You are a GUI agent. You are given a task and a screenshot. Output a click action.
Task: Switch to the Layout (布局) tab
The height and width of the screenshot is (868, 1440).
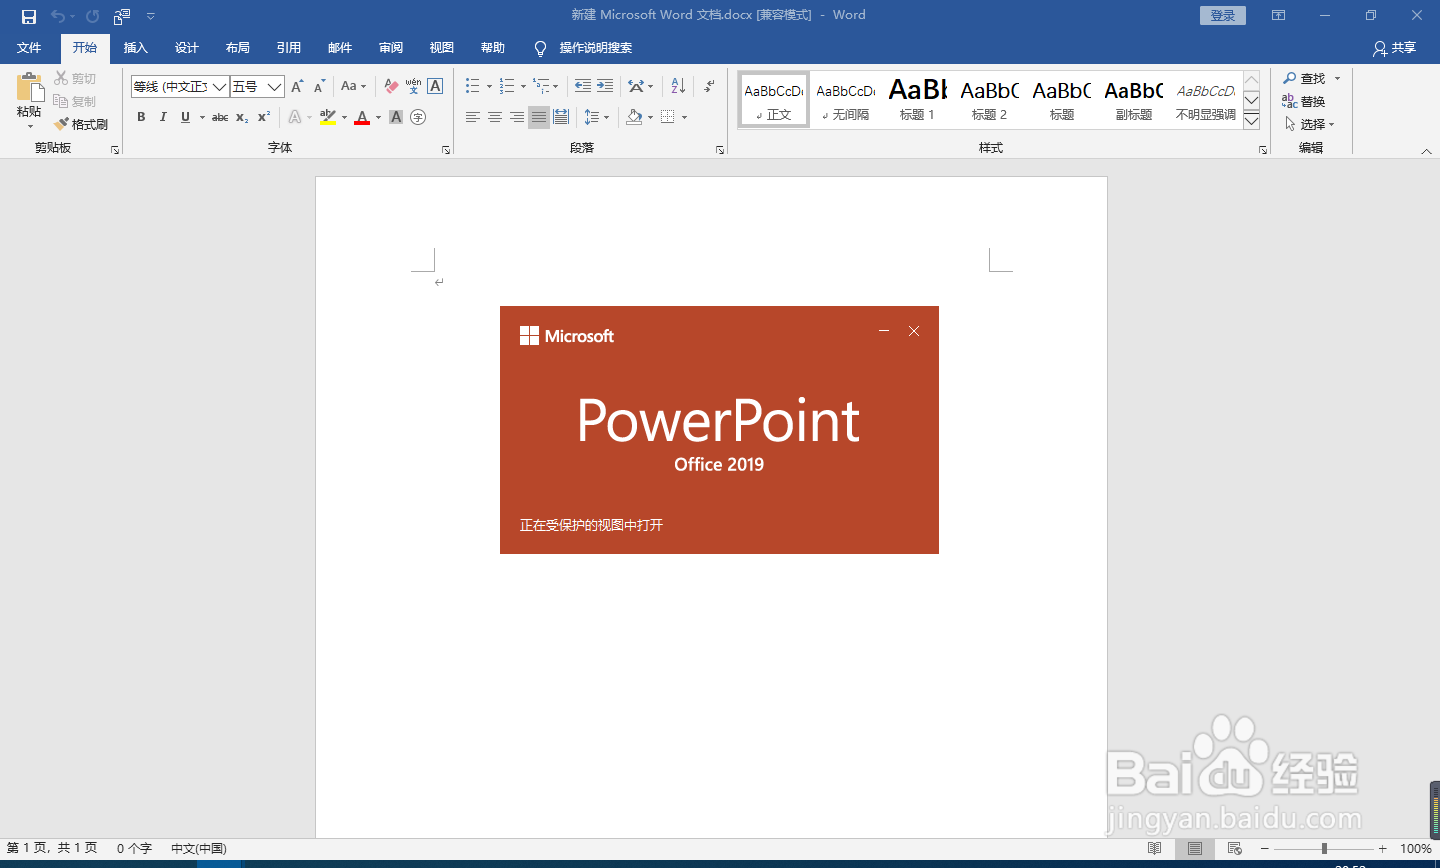[x=237, y=48]
